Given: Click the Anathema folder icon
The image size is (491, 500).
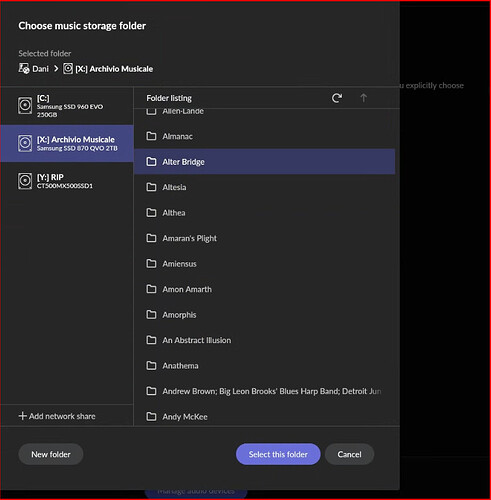Looking at the screenshot, I should [x=151, y=366].
